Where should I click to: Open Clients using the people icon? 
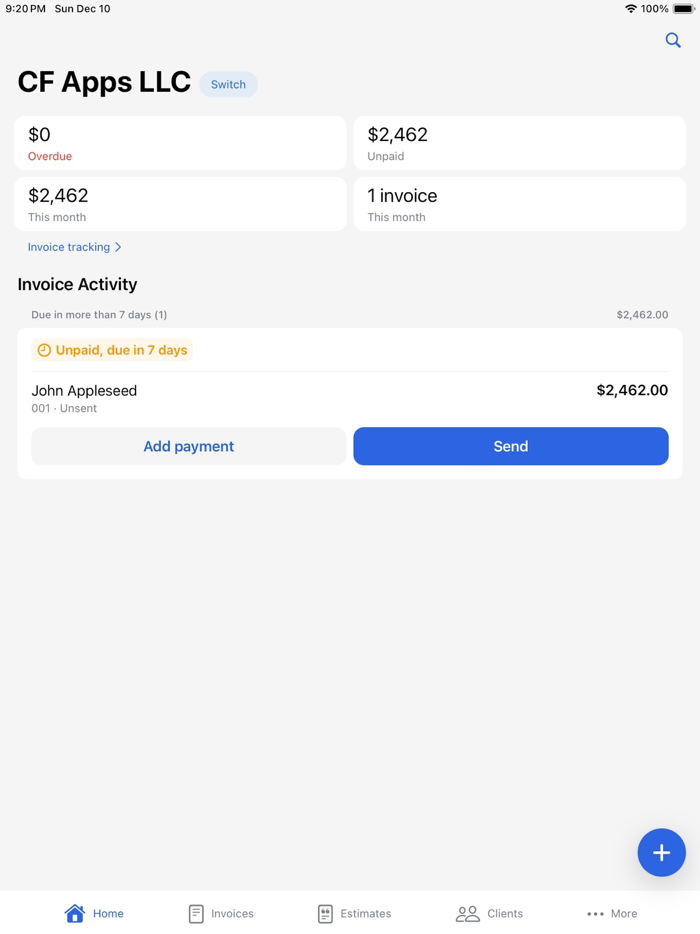(466, 913)
